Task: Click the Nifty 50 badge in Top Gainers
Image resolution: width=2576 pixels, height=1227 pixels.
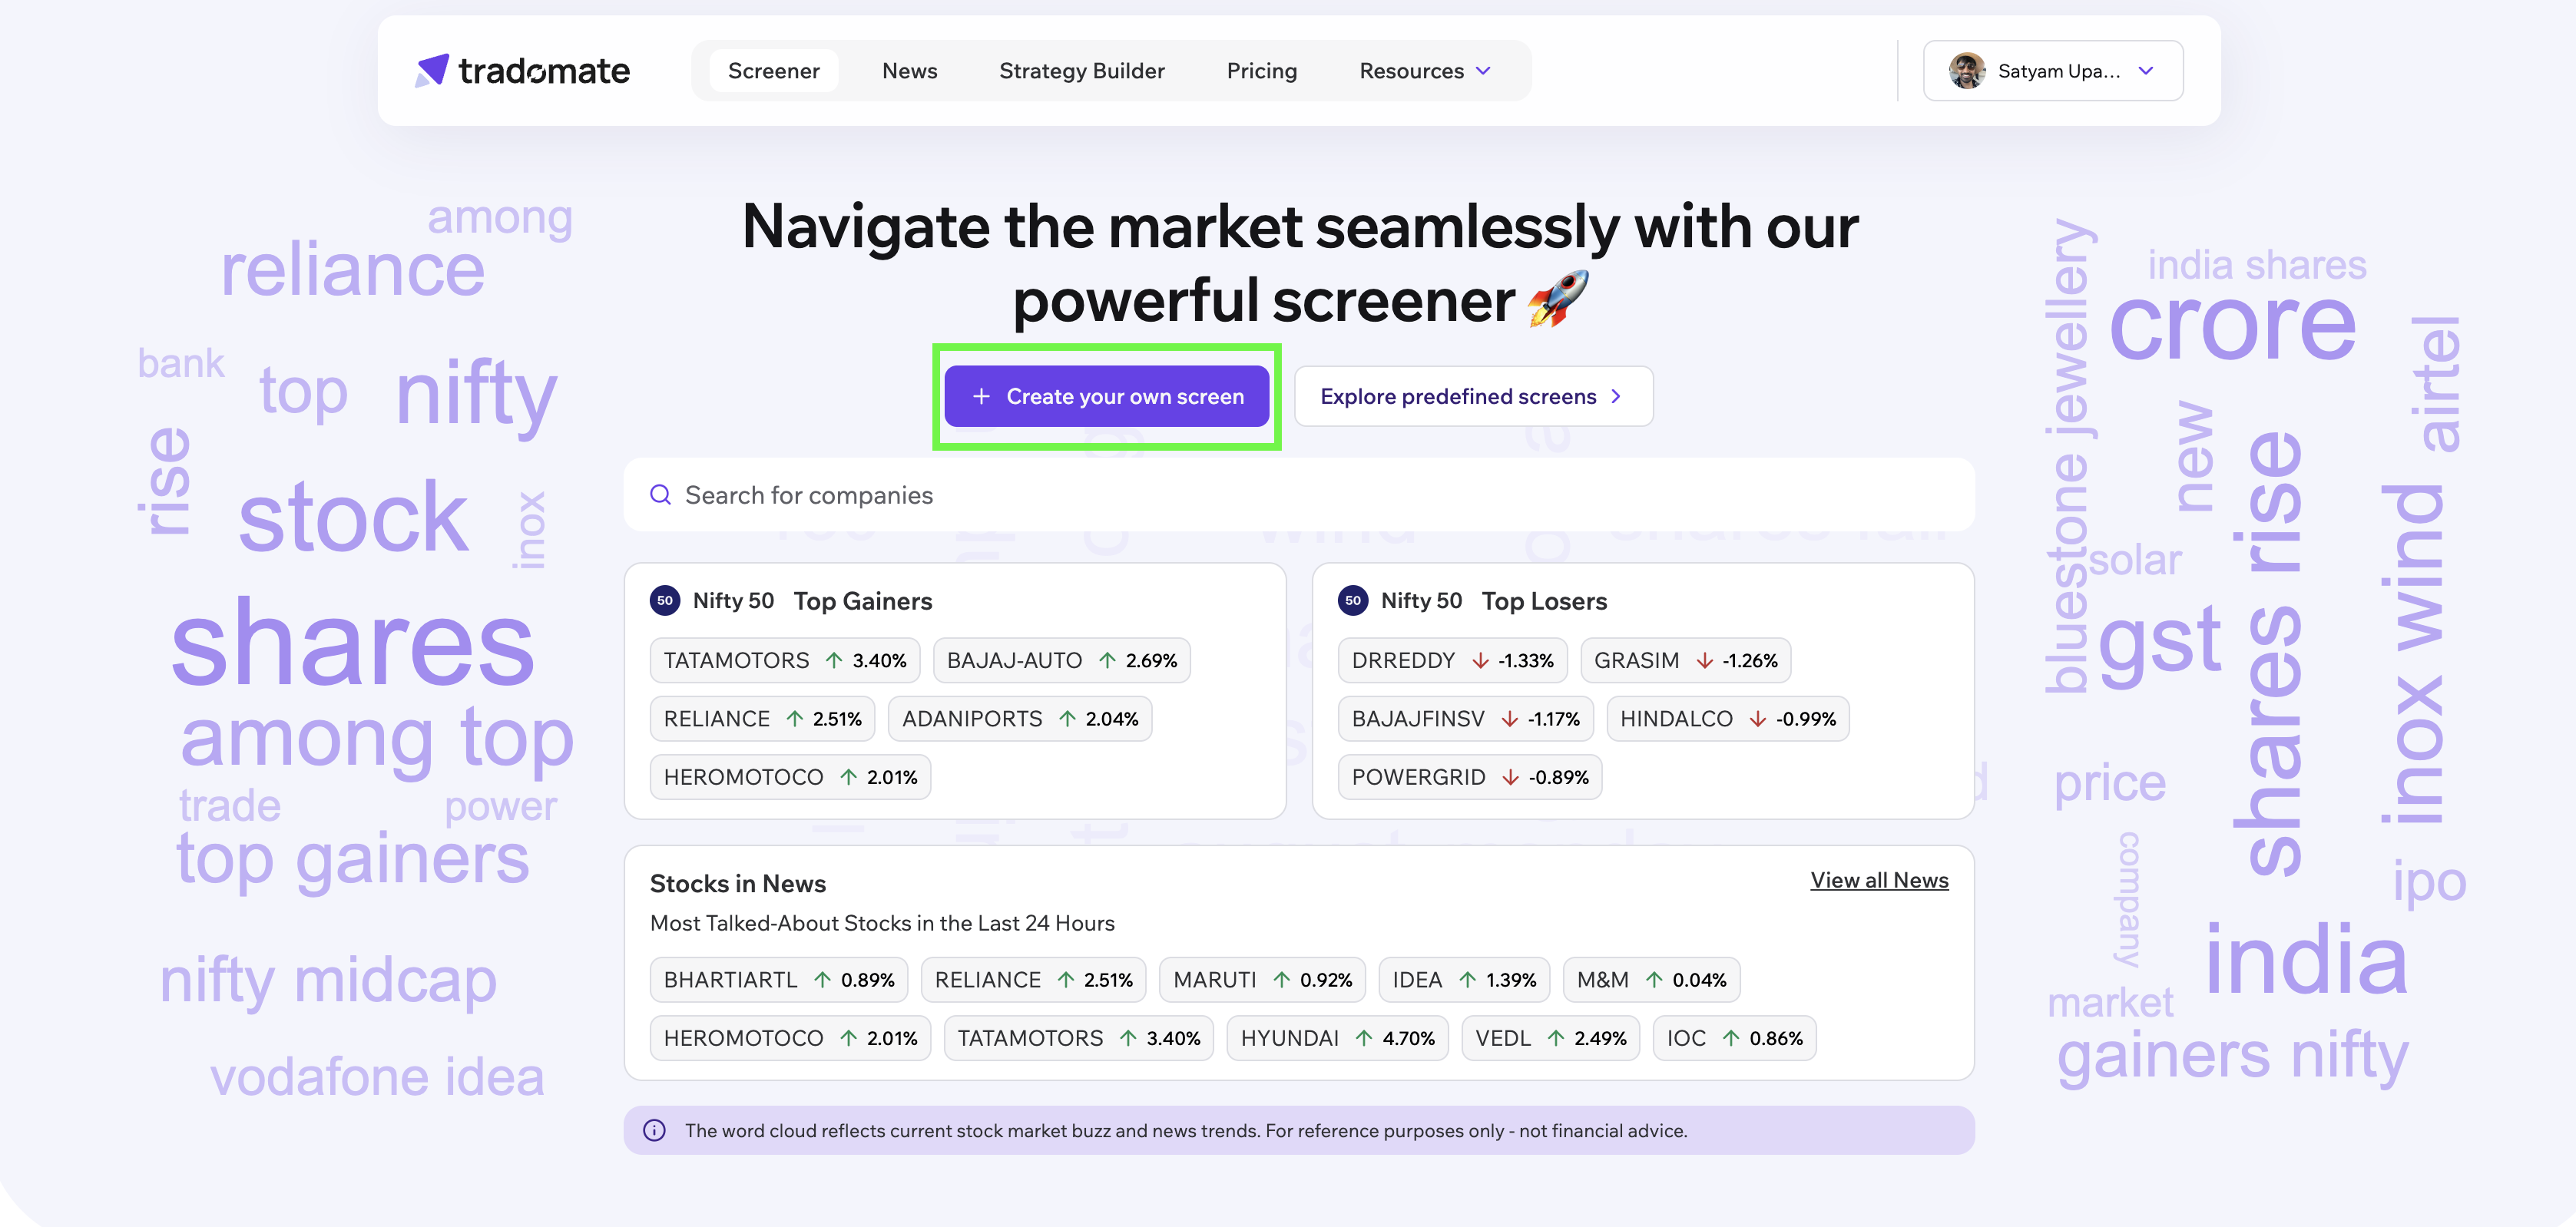Action: (x=665, y=600)
